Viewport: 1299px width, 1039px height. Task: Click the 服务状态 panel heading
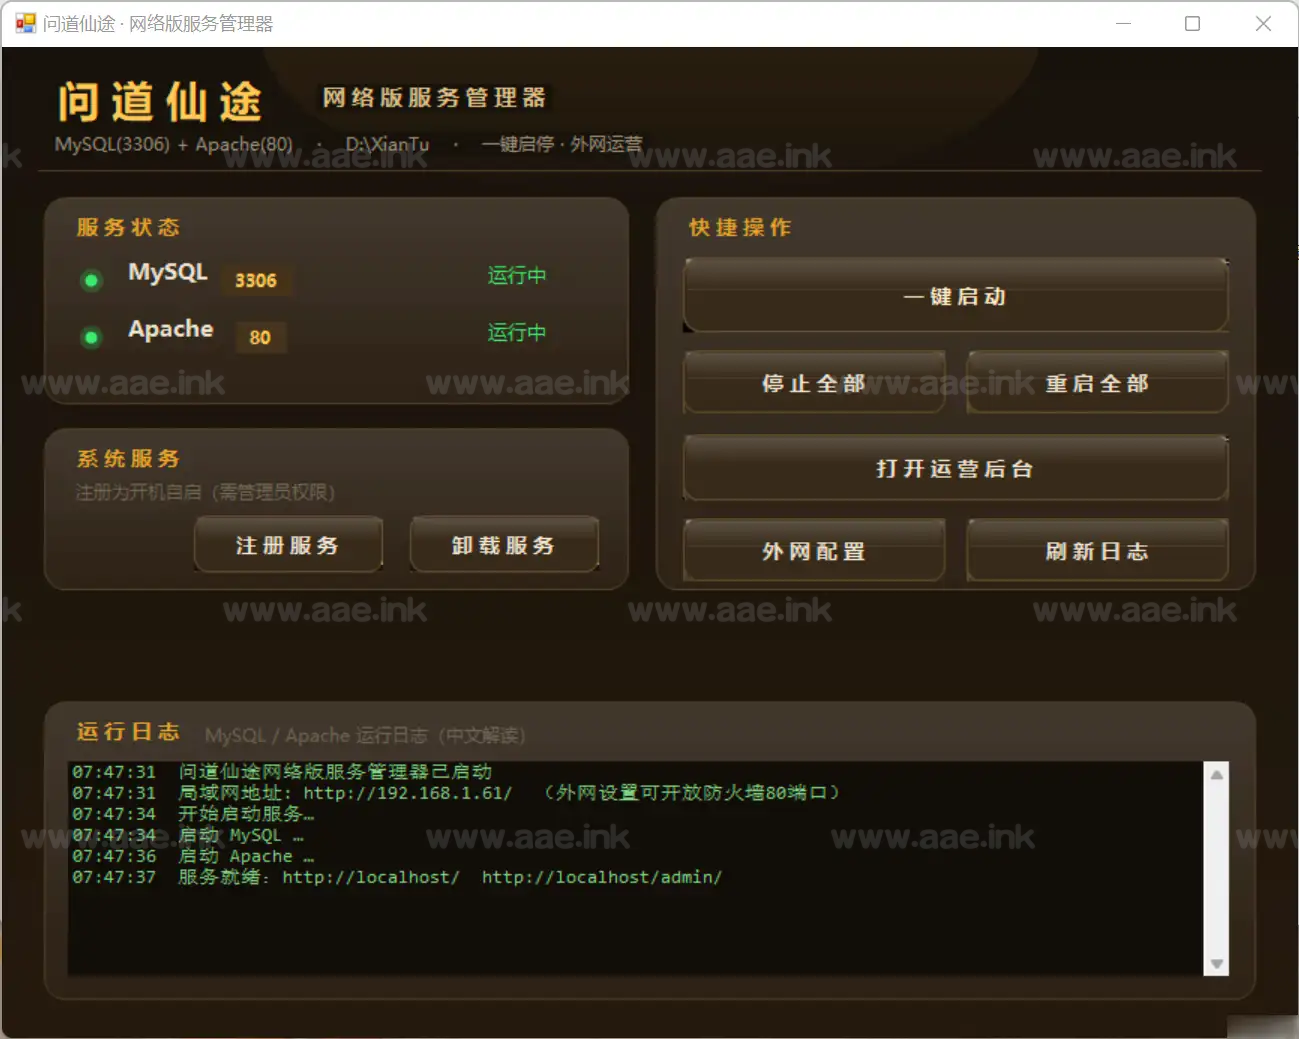pos(129,228)
